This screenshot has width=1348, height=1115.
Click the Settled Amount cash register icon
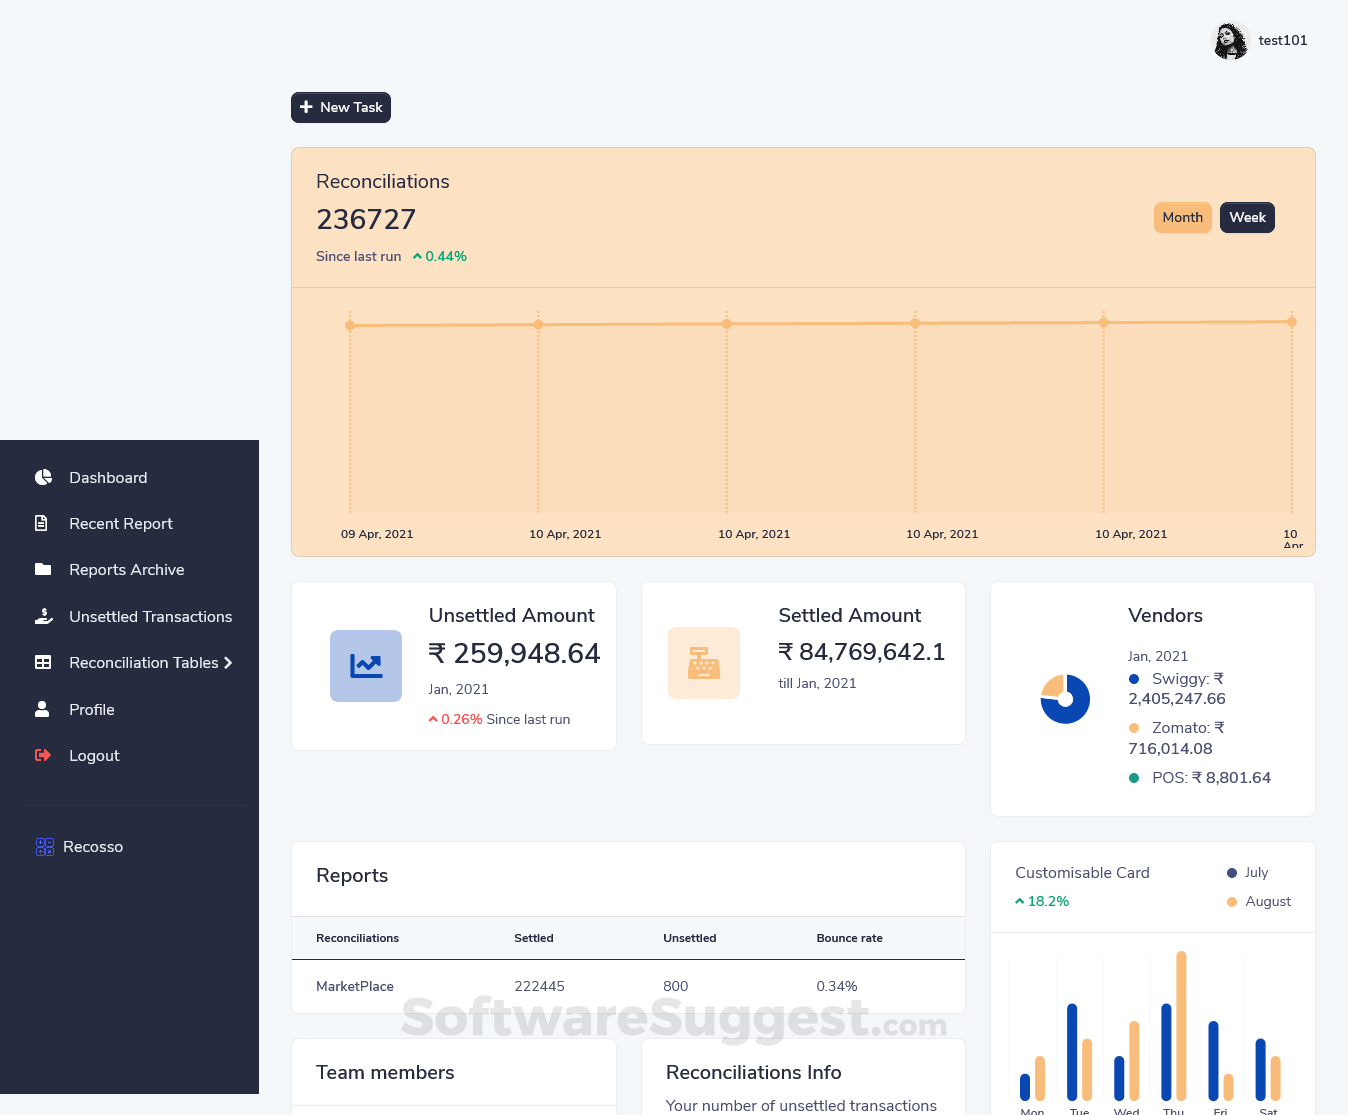coord(704,663)
